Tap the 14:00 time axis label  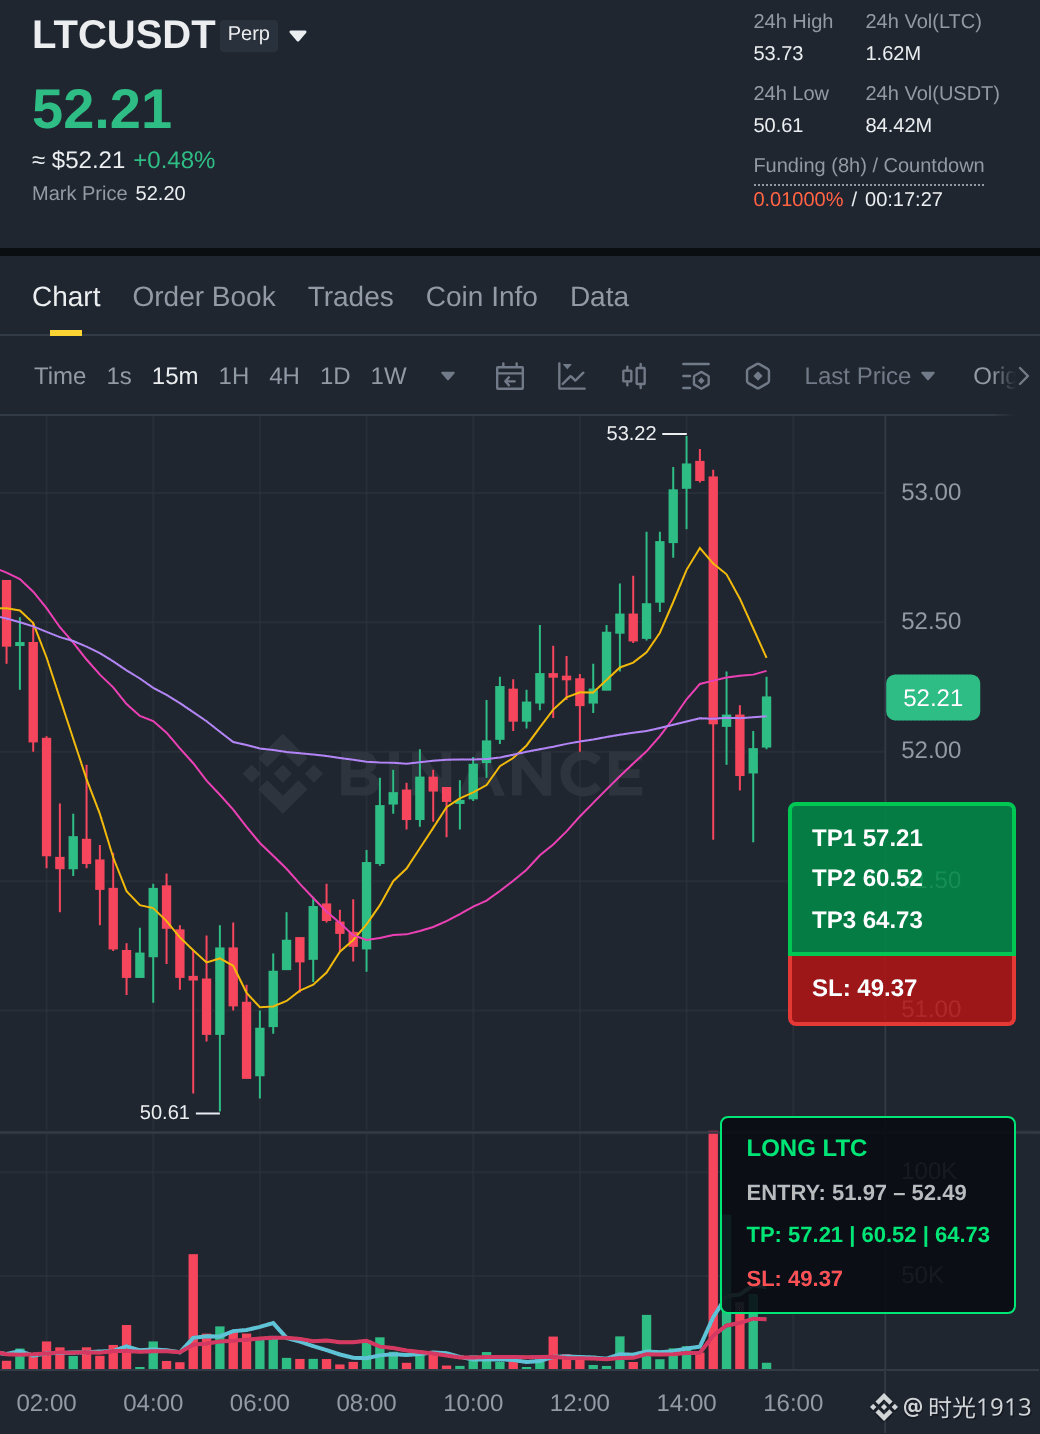point(686,1403)
